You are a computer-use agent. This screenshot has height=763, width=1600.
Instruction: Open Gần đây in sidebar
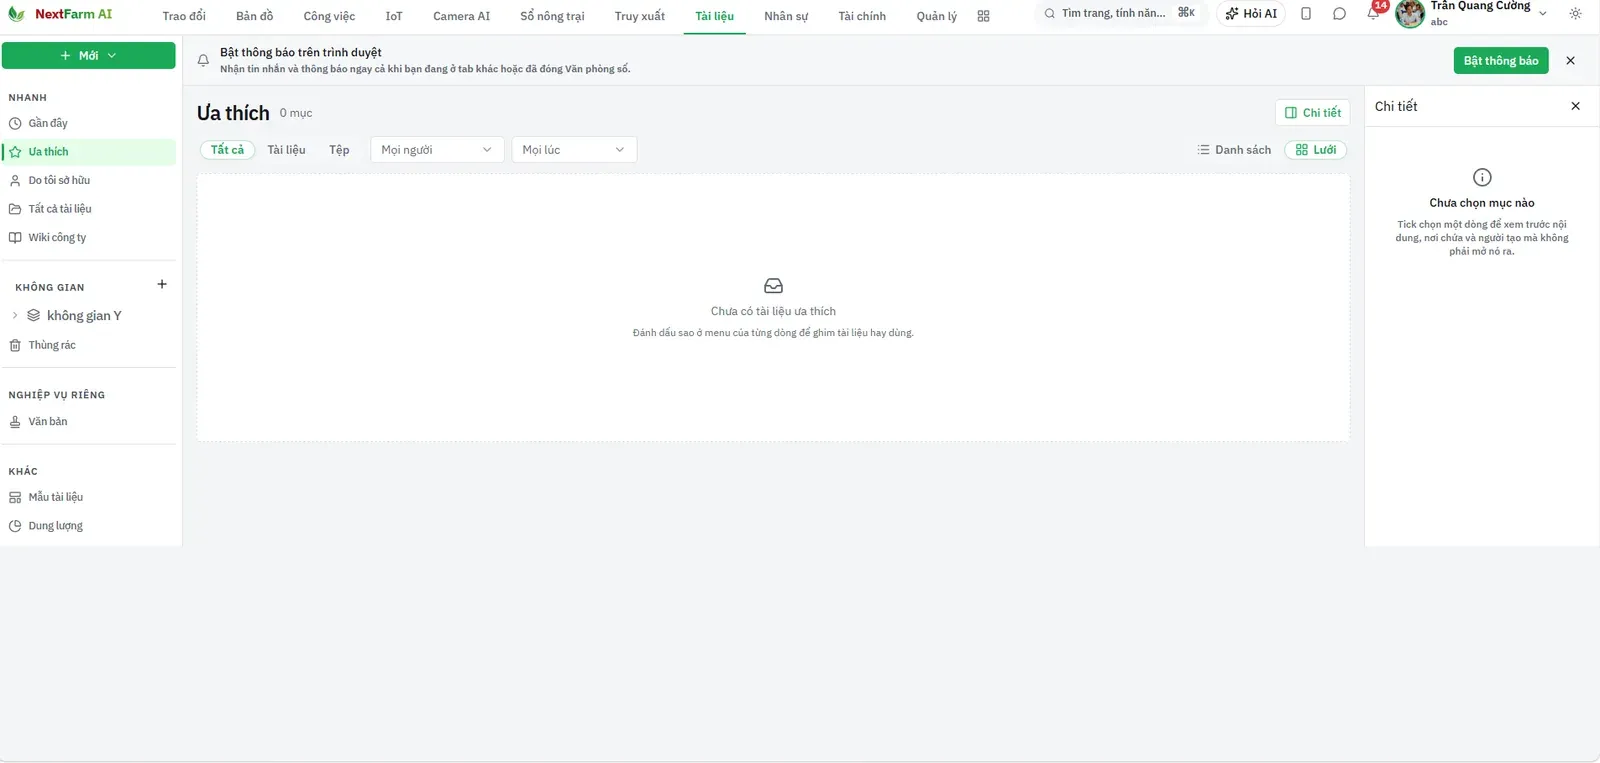click(89, 123)
